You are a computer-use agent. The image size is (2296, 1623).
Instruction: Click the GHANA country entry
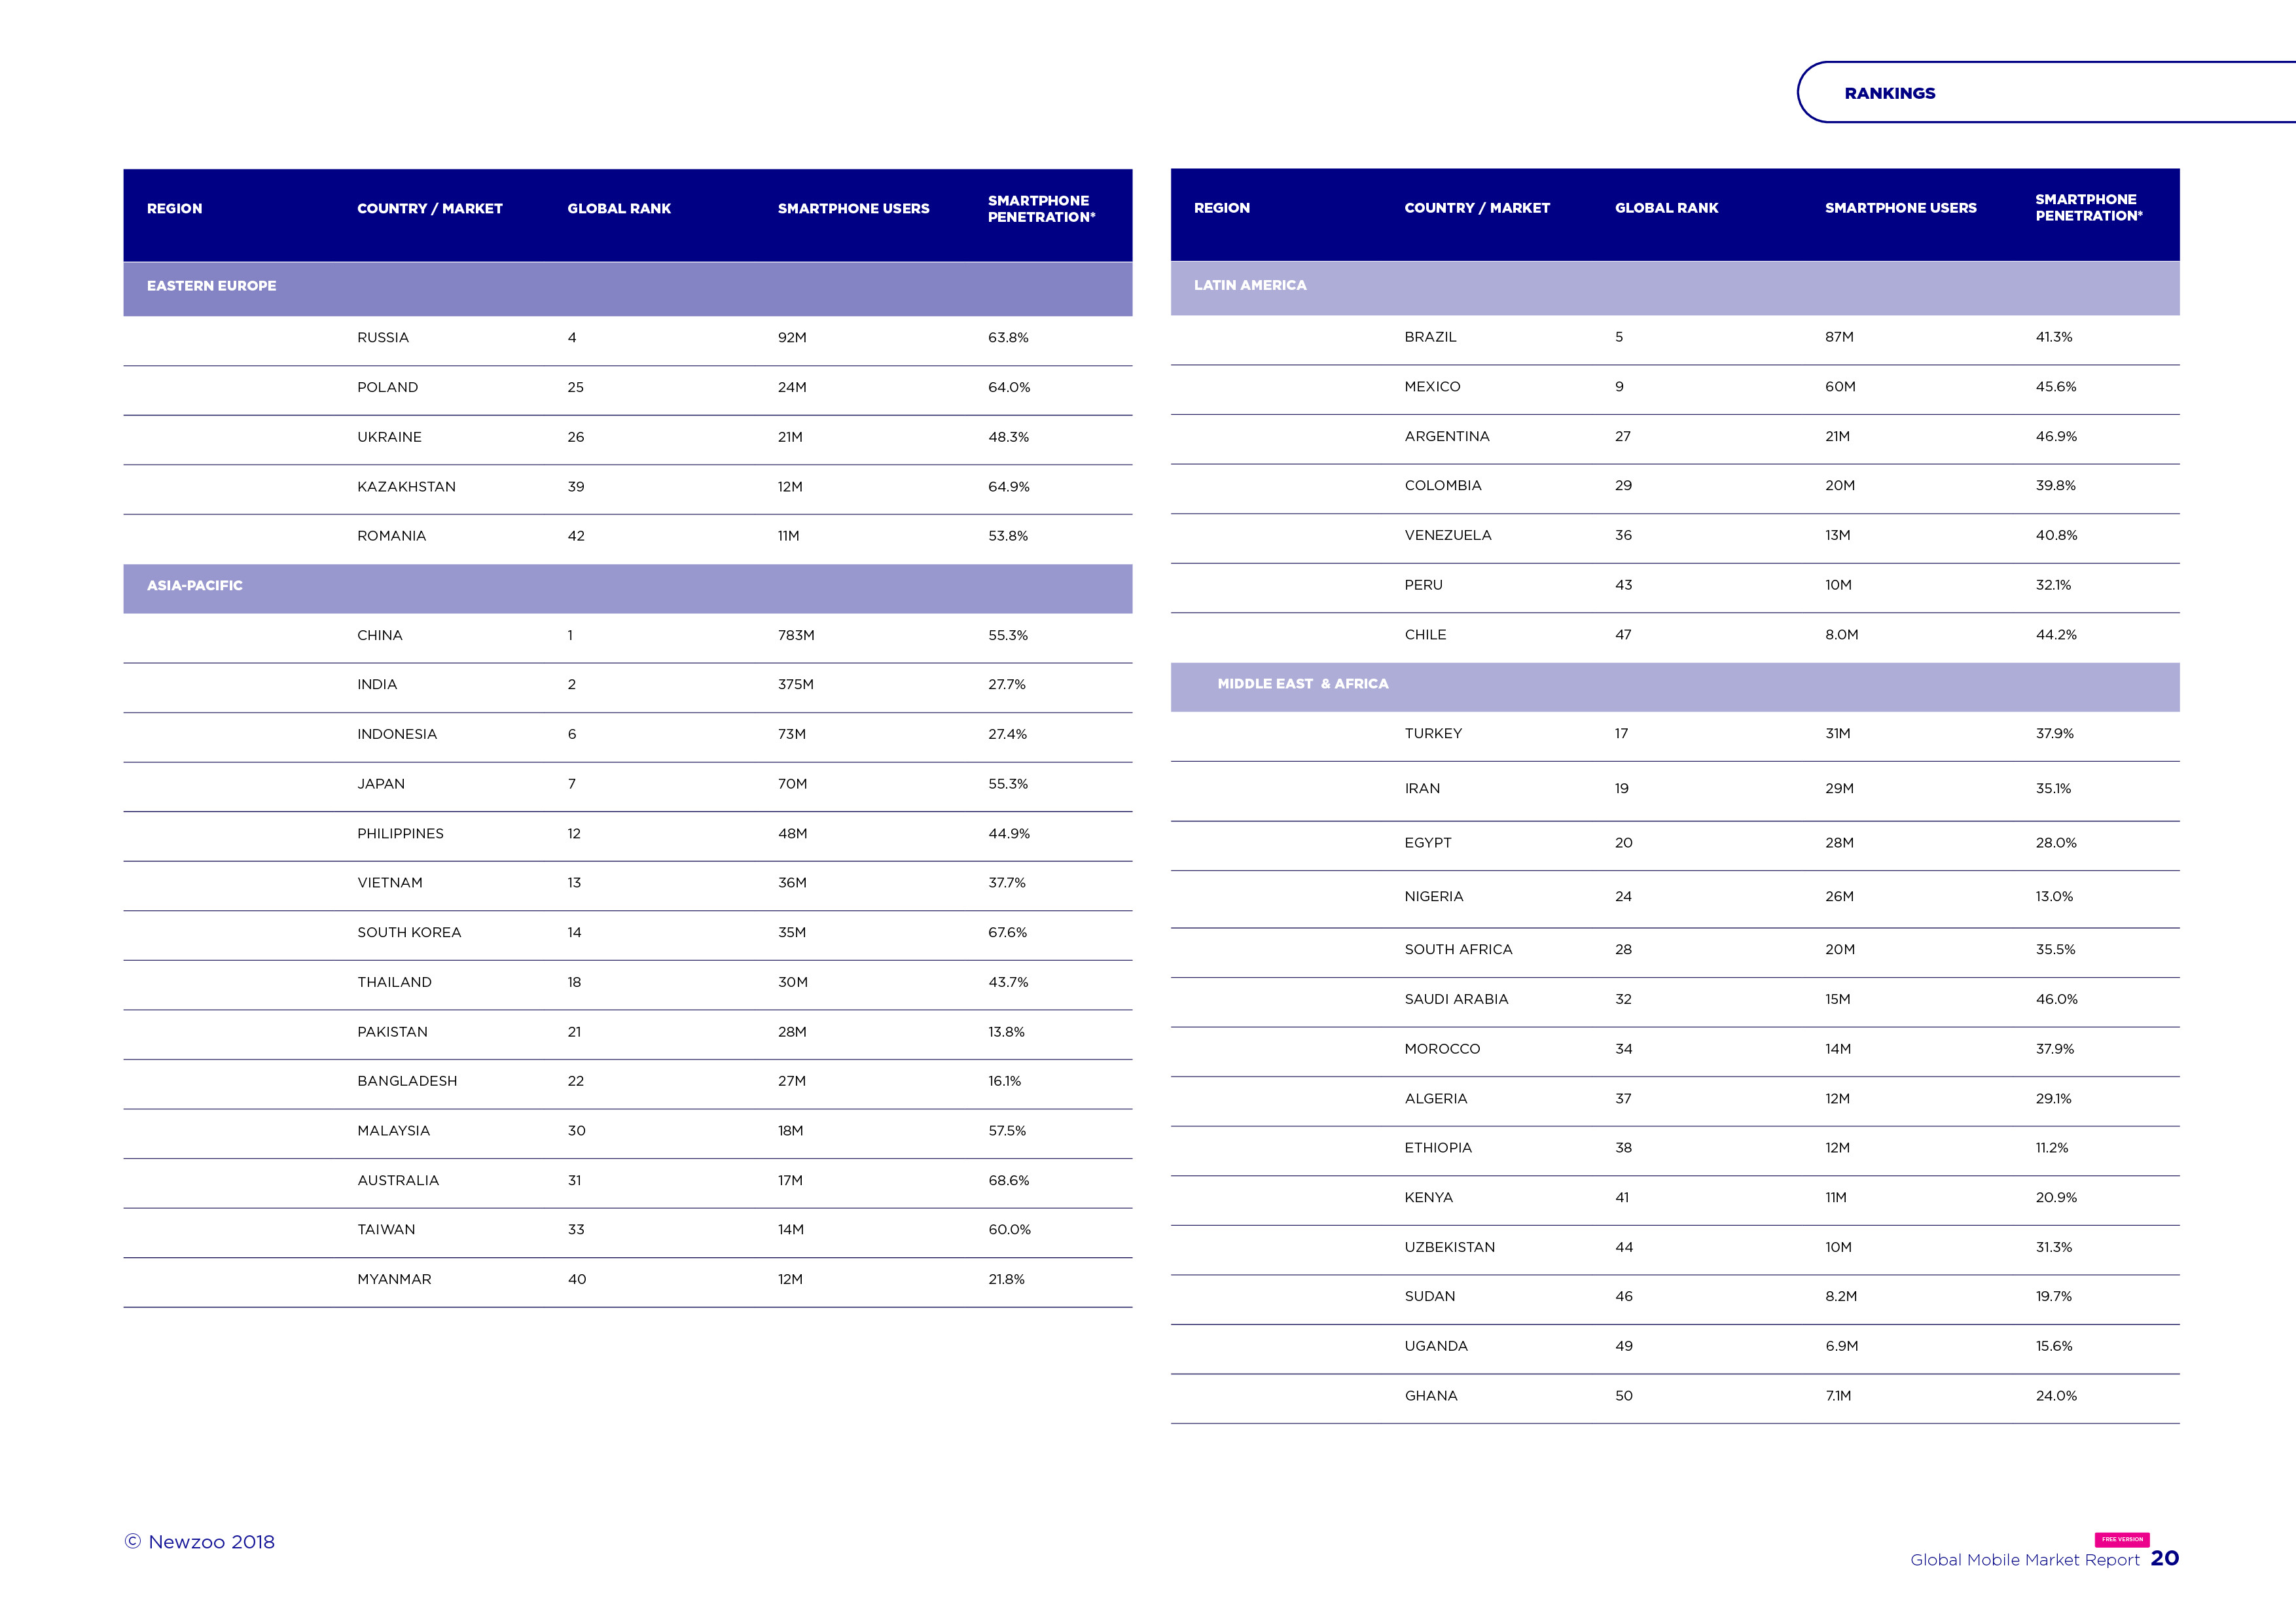(x=1431, y=1396)
